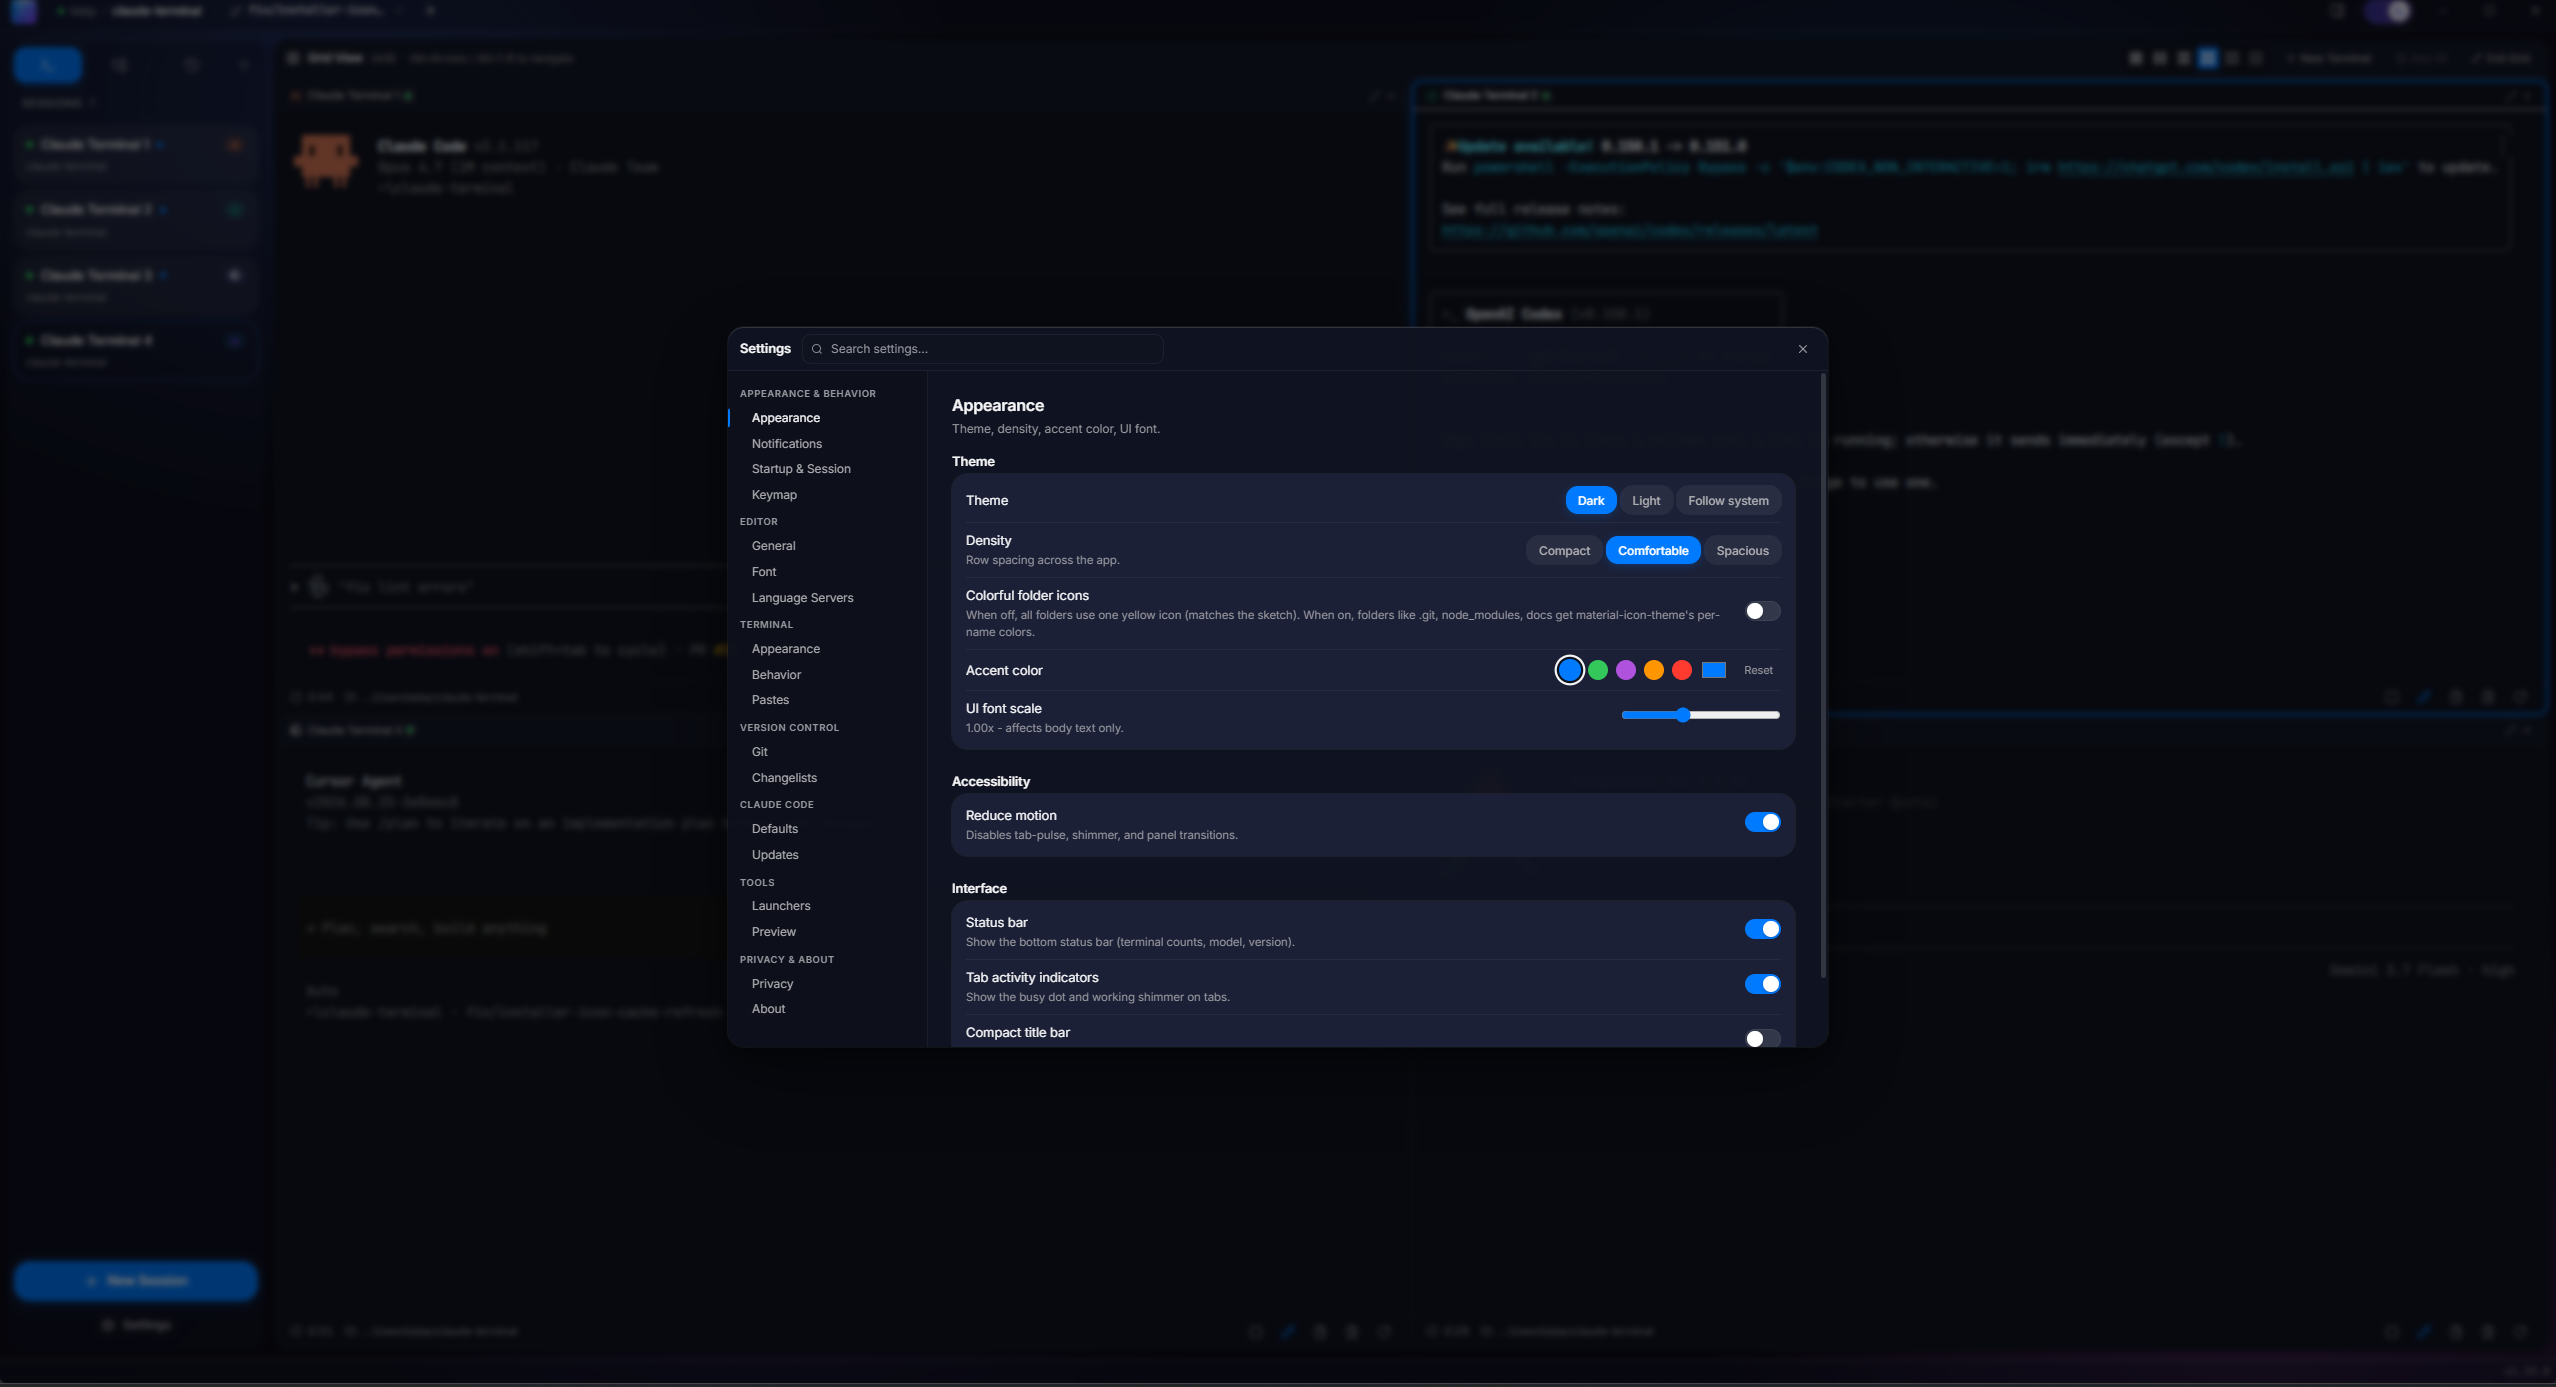Click the UI font scale slider handle
2556x1387 pixels.
(x=1682, y=715)
